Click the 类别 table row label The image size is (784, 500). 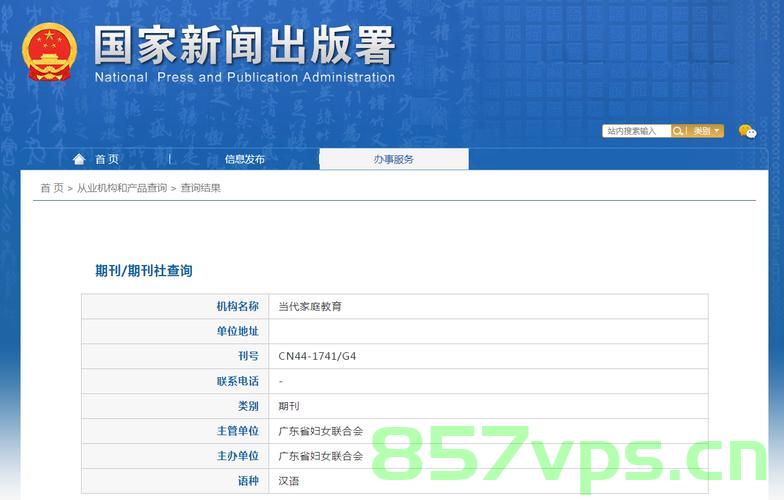pyautogui.click(x=248, y=406)
